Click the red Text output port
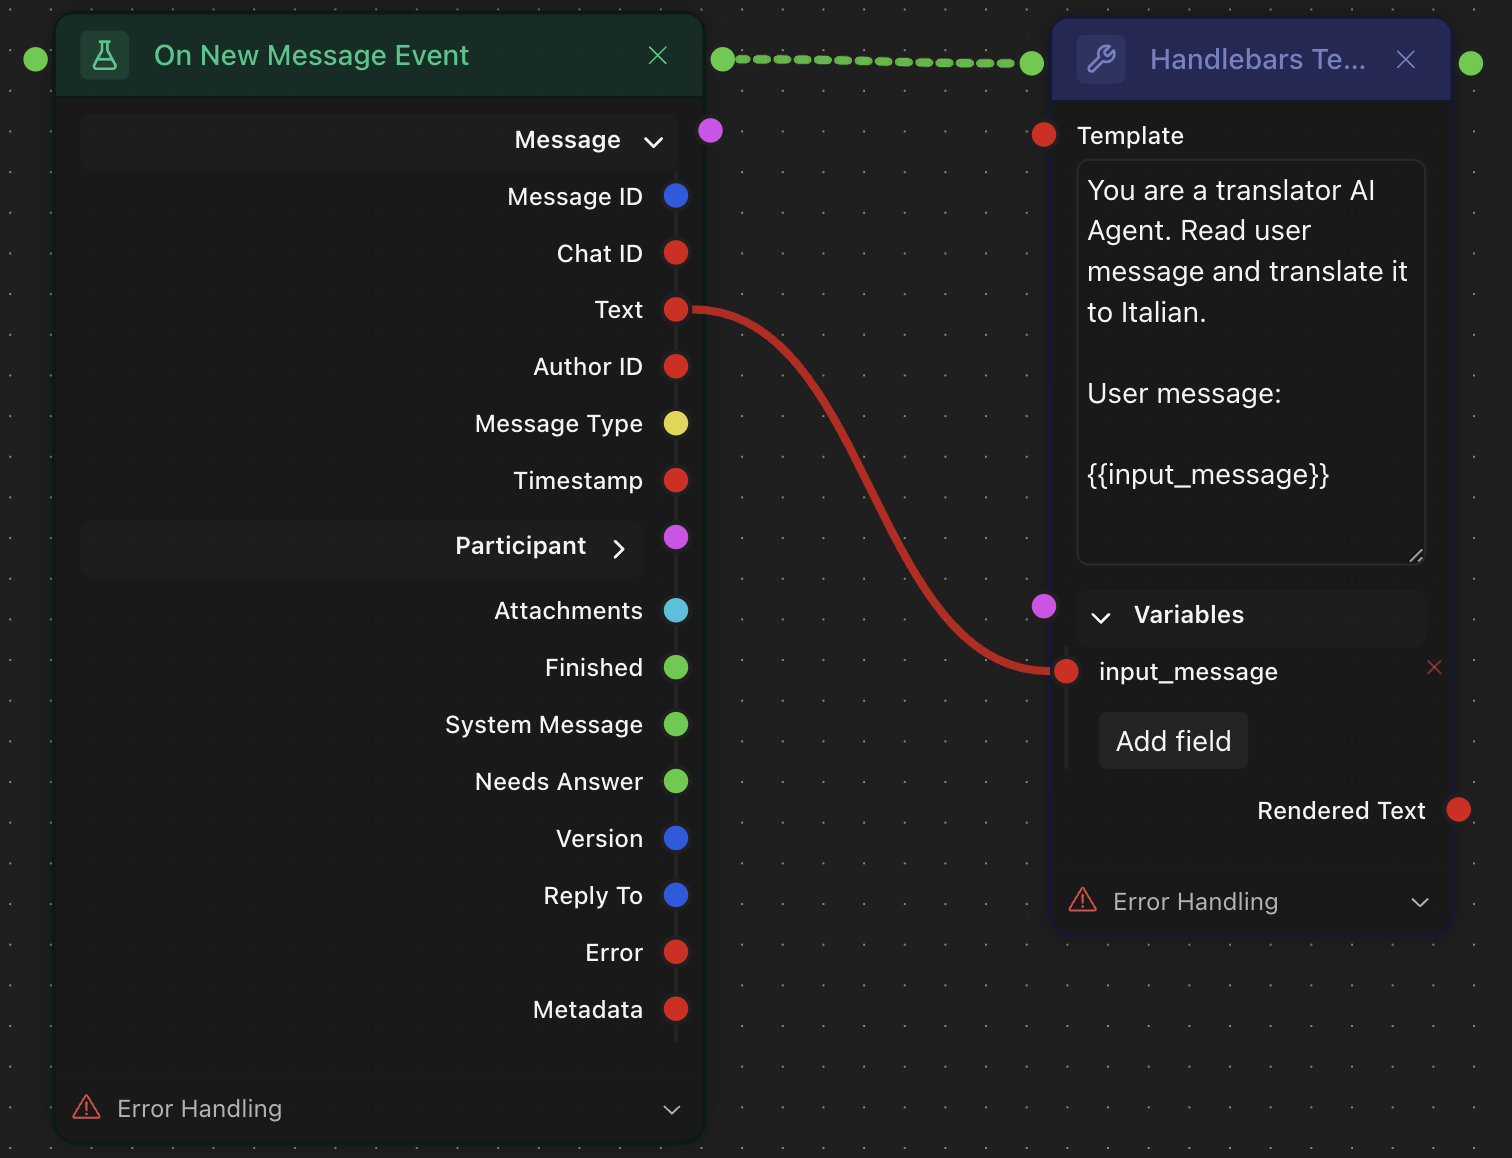 (x=676, y=310)
